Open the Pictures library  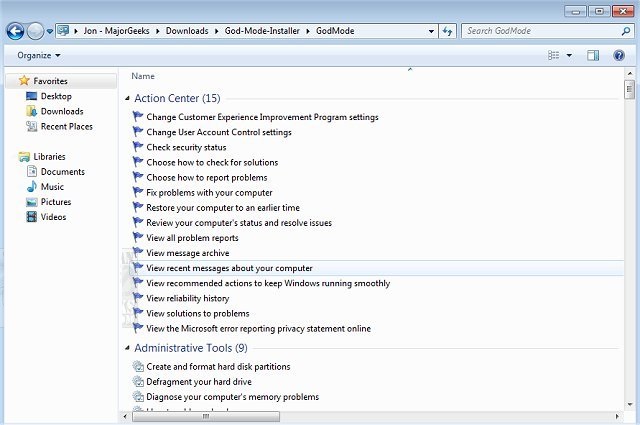pyautogui.click(x=56, y=202)
